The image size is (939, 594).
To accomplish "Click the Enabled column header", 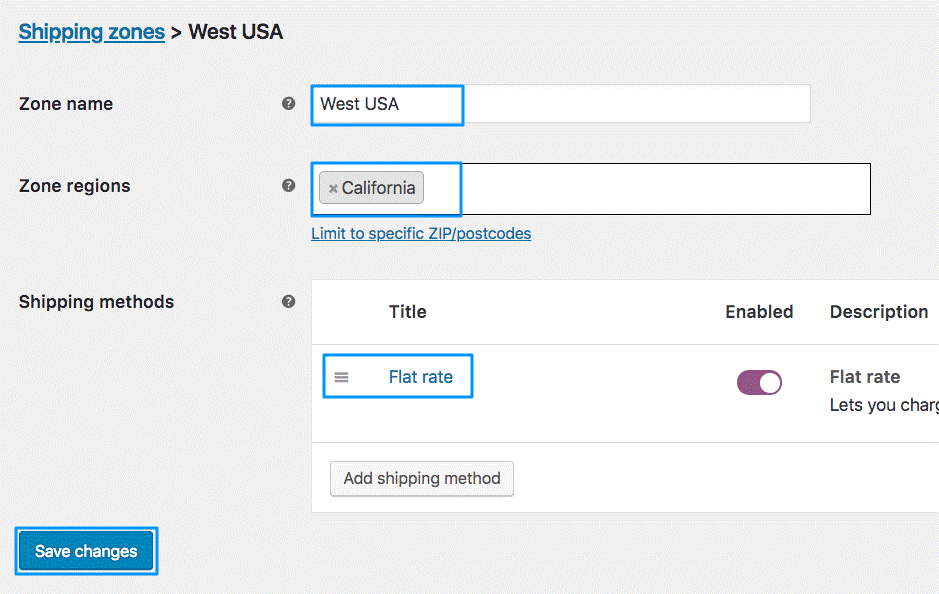I will [x=759, y=312].
